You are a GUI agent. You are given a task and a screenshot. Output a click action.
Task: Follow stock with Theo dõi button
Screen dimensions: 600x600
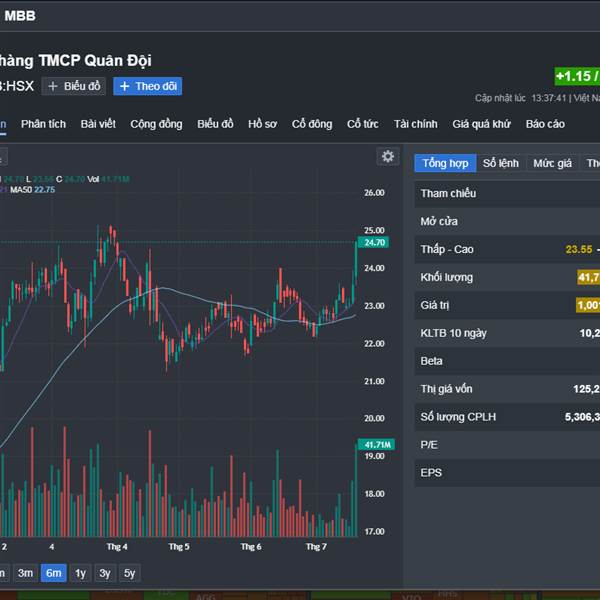[147, 86]
